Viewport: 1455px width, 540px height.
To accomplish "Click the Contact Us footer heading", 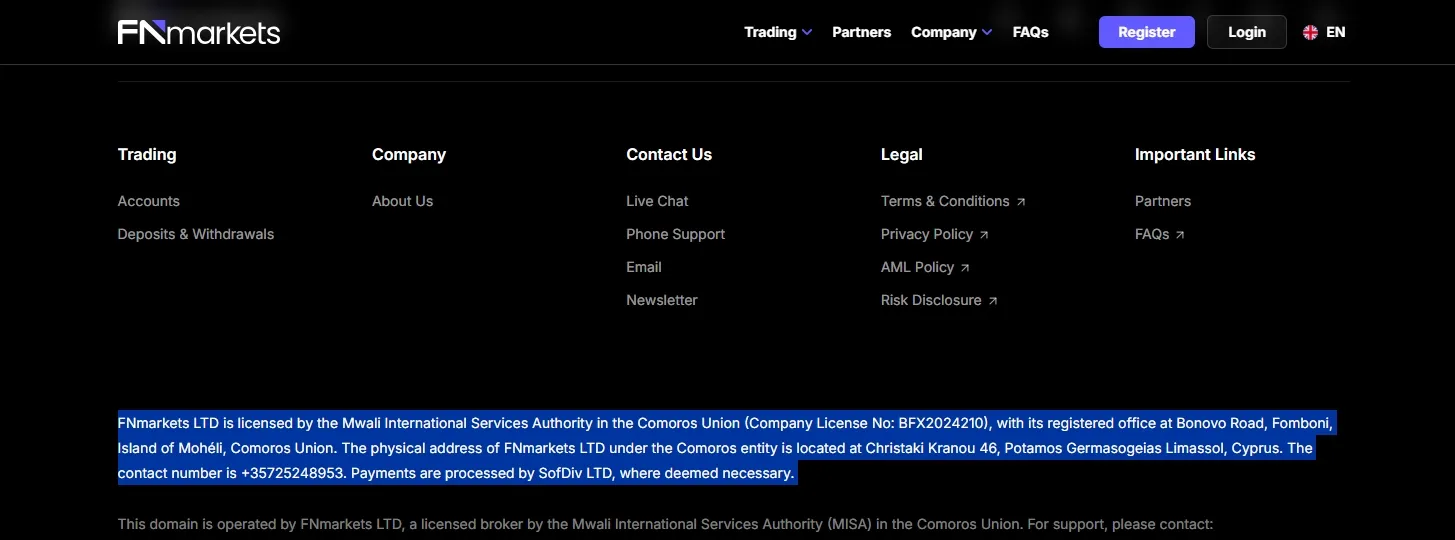I will click(669, 154).
